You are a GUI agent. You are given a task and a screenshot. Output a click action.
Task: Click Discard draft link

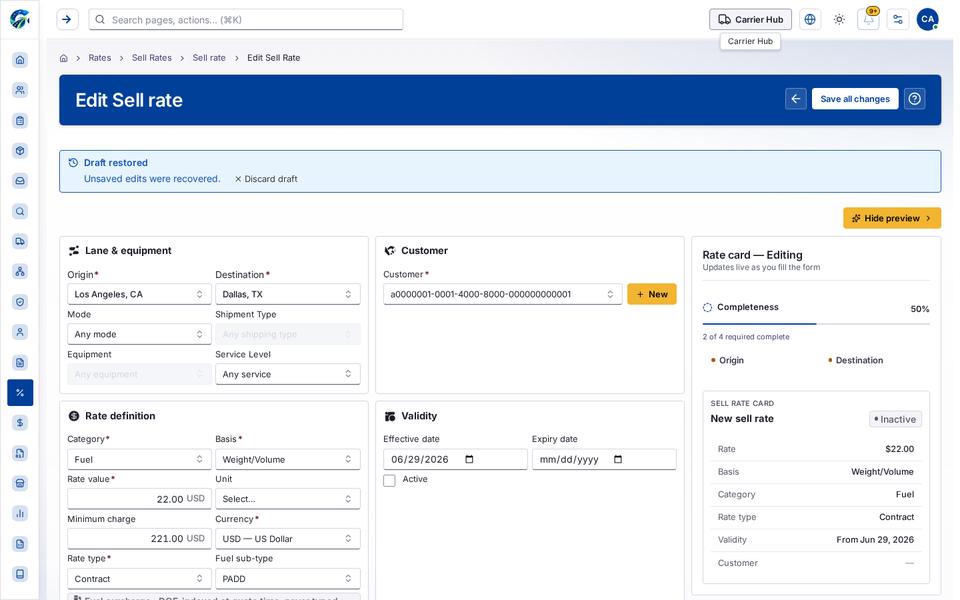click(x=266, y=179)
